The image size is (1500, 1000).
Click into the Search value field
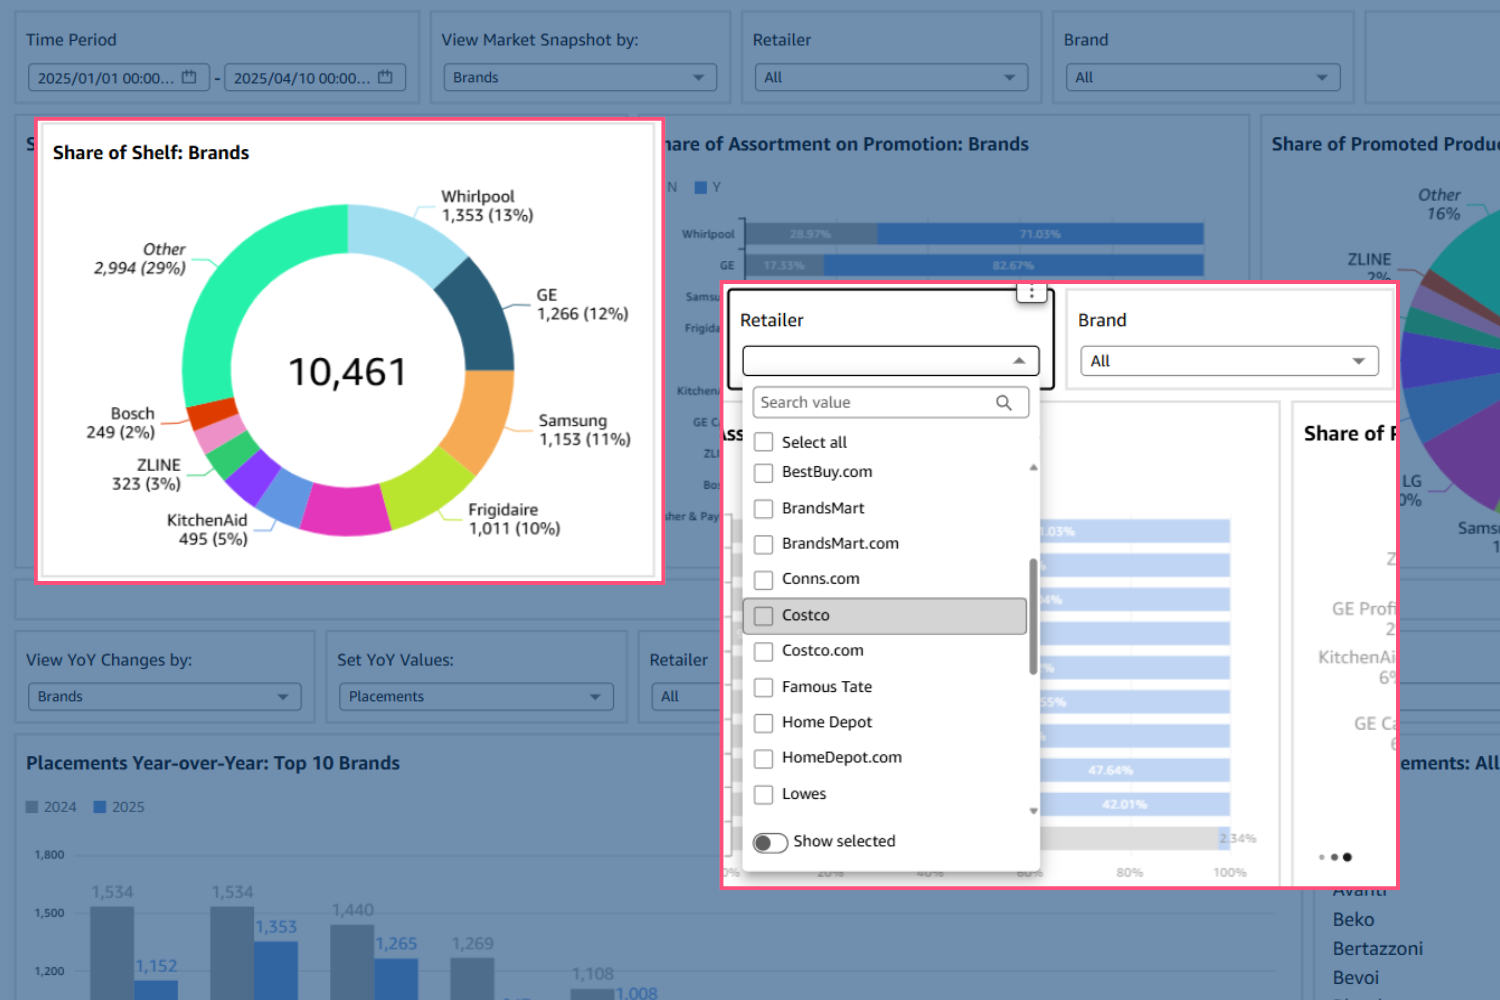(x=870, y=402)
